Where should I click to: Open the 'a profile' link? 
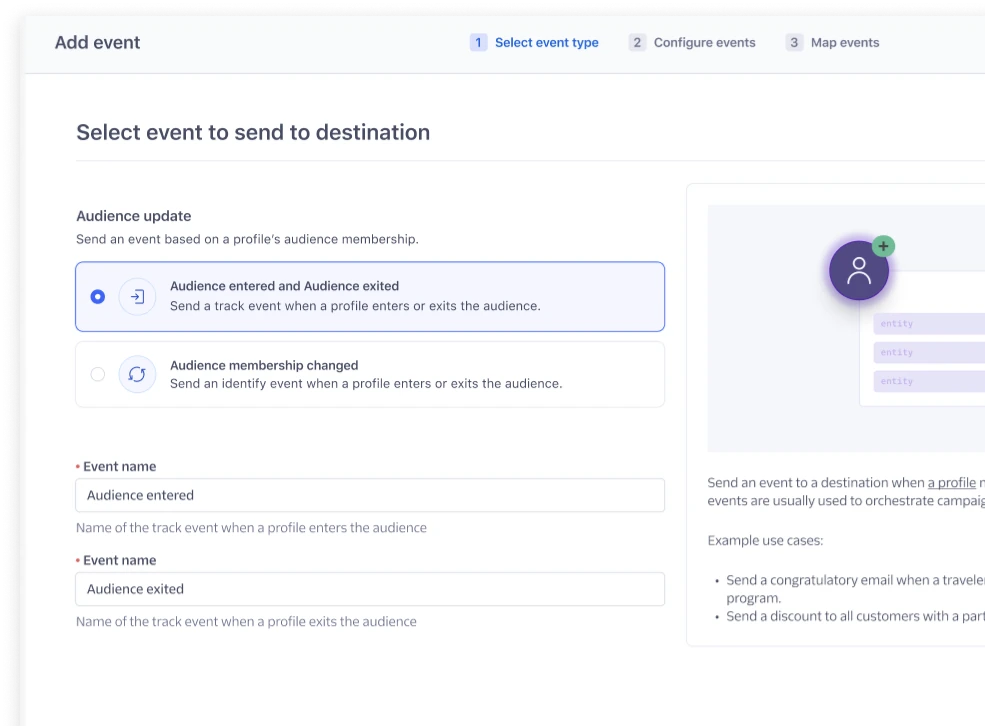[952, 482]
